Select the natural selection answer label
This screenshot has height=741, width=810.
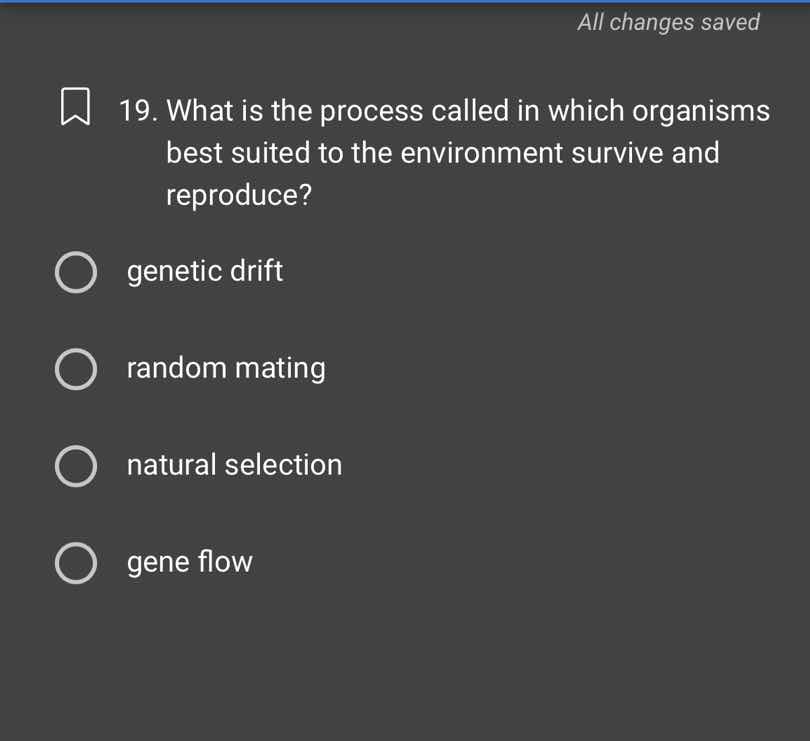(x=234, y=466)
